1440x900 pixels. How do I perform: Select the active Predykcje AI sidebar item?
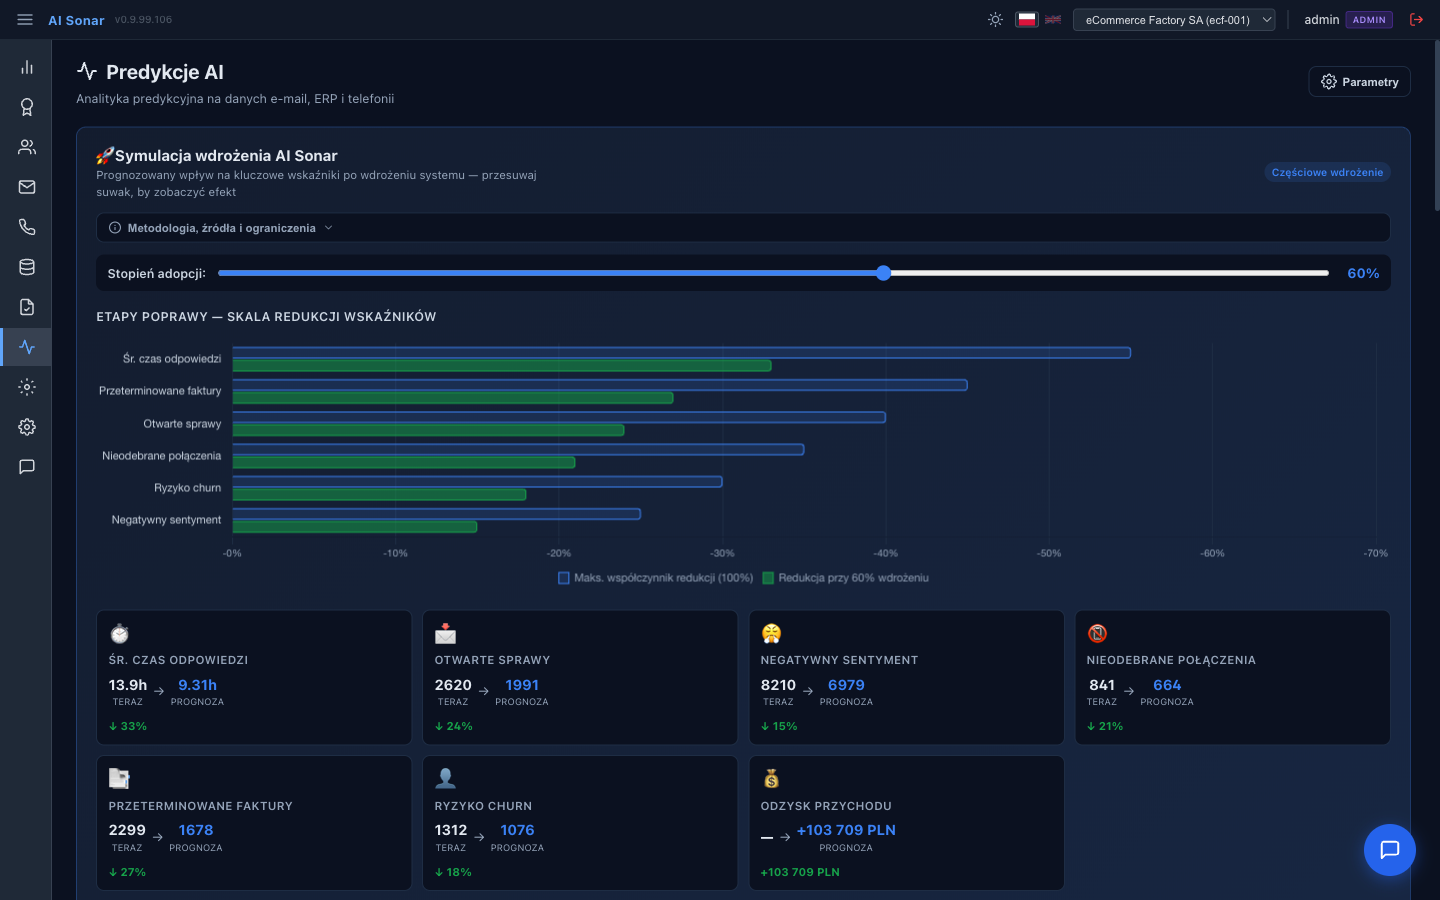[27, 347]
